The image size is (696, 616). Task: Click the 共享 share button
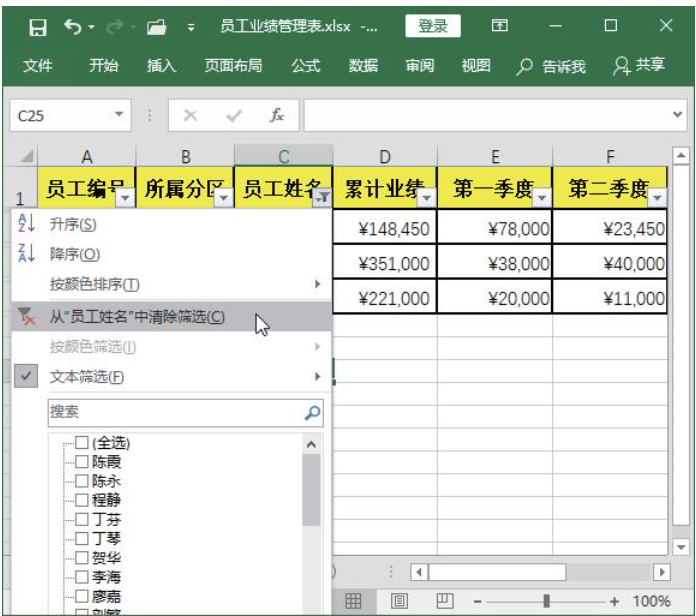(639, 66)
